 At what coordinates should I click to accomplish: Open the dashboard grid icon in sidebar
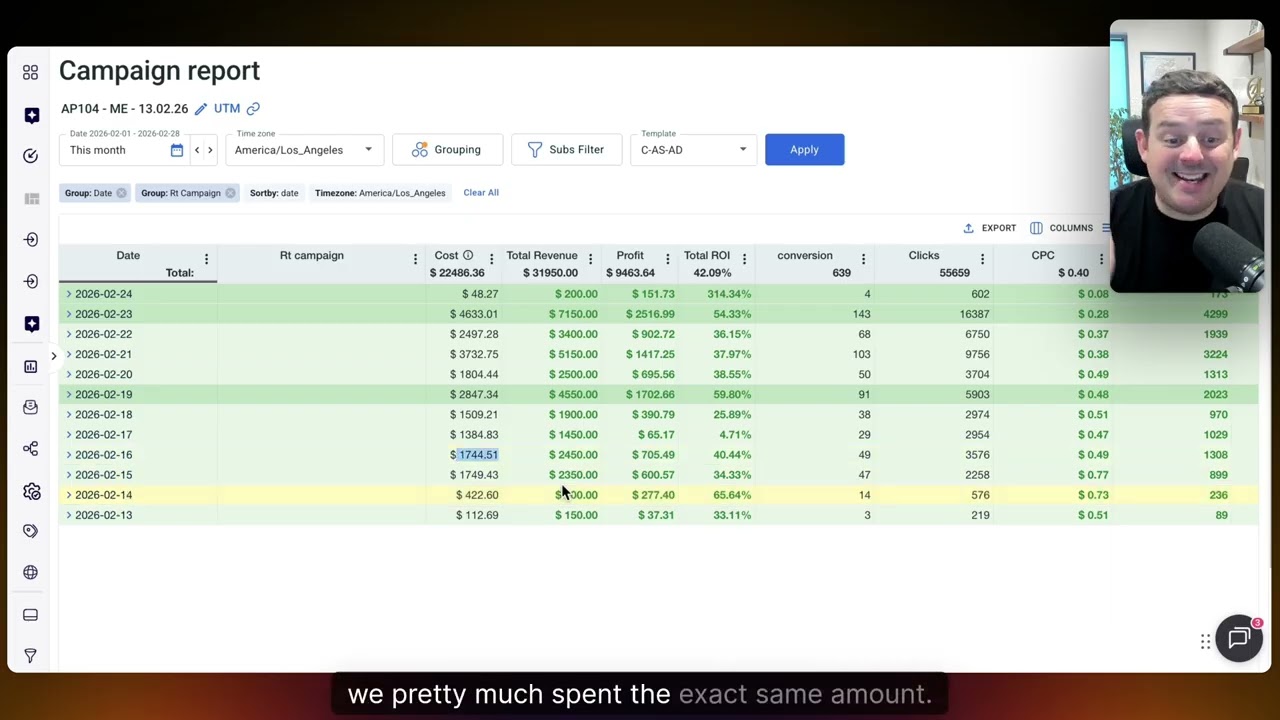pos(30,73)
